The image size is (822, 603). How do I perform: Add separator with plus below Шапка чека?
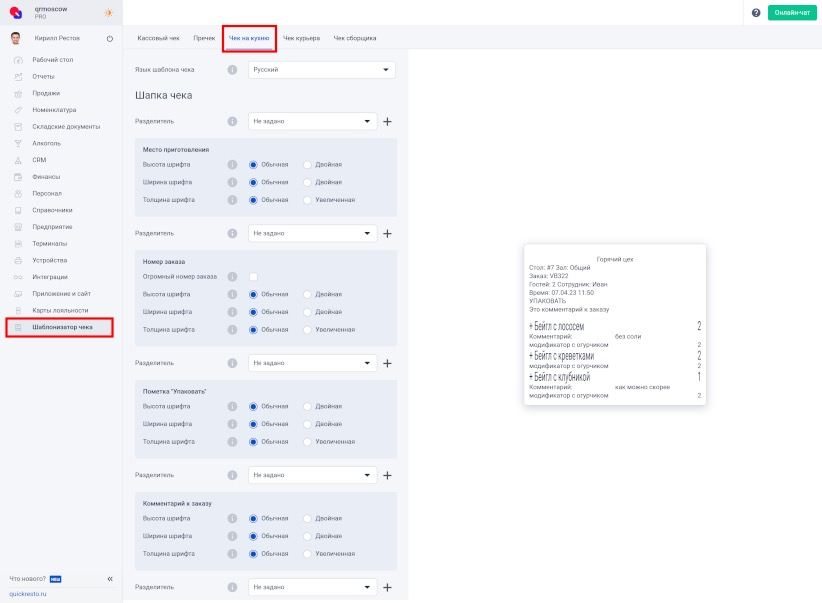pos(387,122)
